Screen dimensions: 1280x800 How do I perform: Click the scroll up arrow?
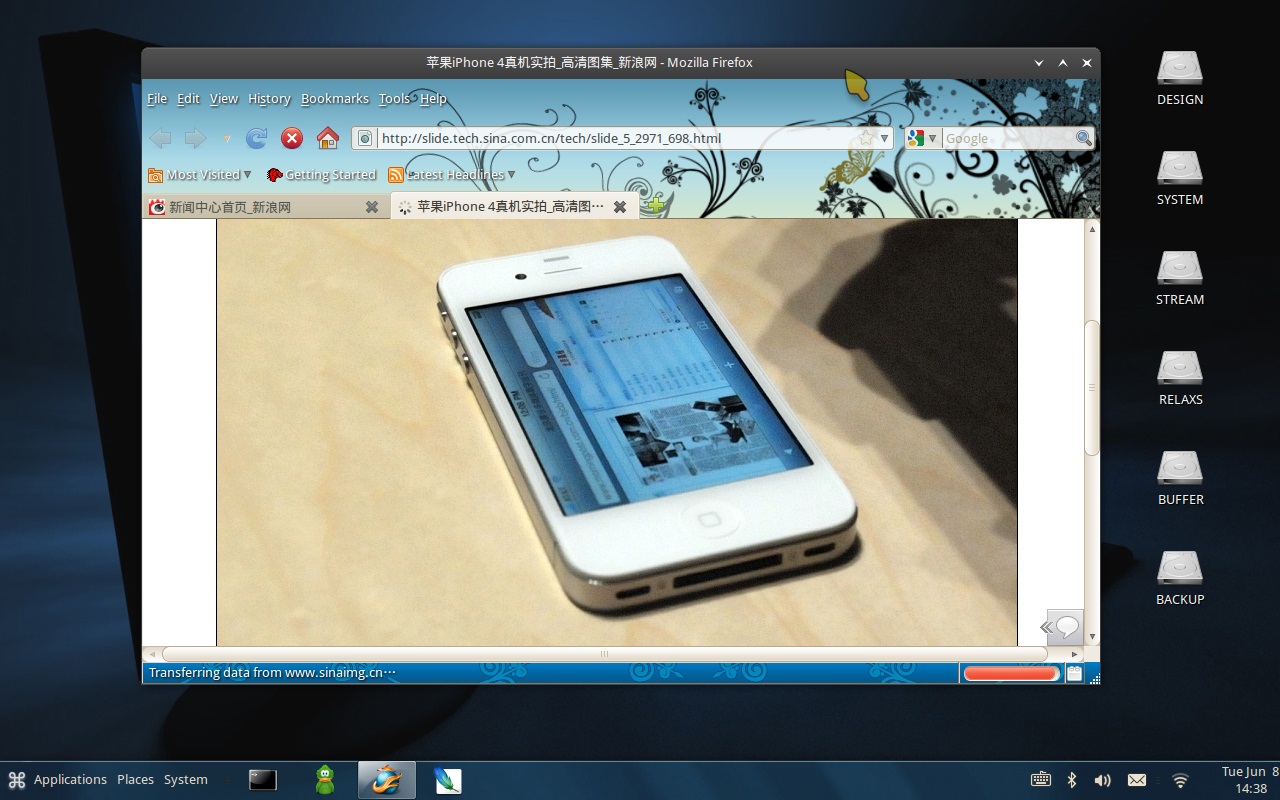coord(1092,229)
